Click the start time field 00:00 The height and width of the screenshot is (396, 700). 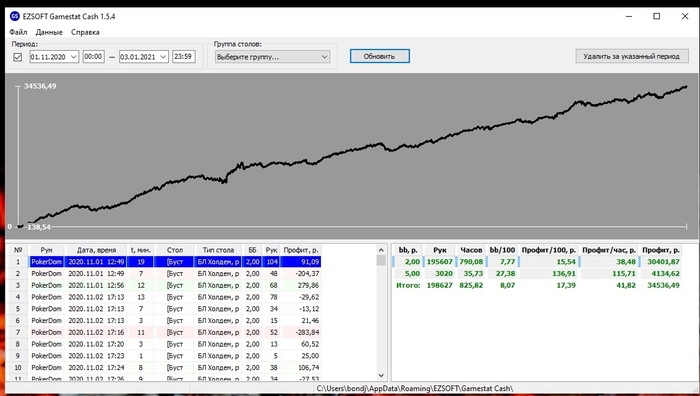[93, 57]
